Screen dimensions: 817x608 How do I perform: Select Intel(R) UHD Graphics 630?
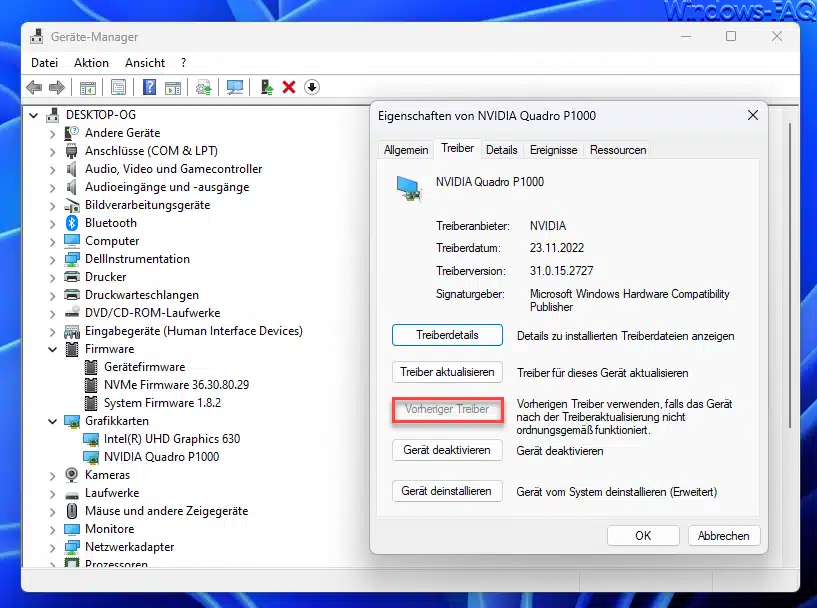coord(172,439)
